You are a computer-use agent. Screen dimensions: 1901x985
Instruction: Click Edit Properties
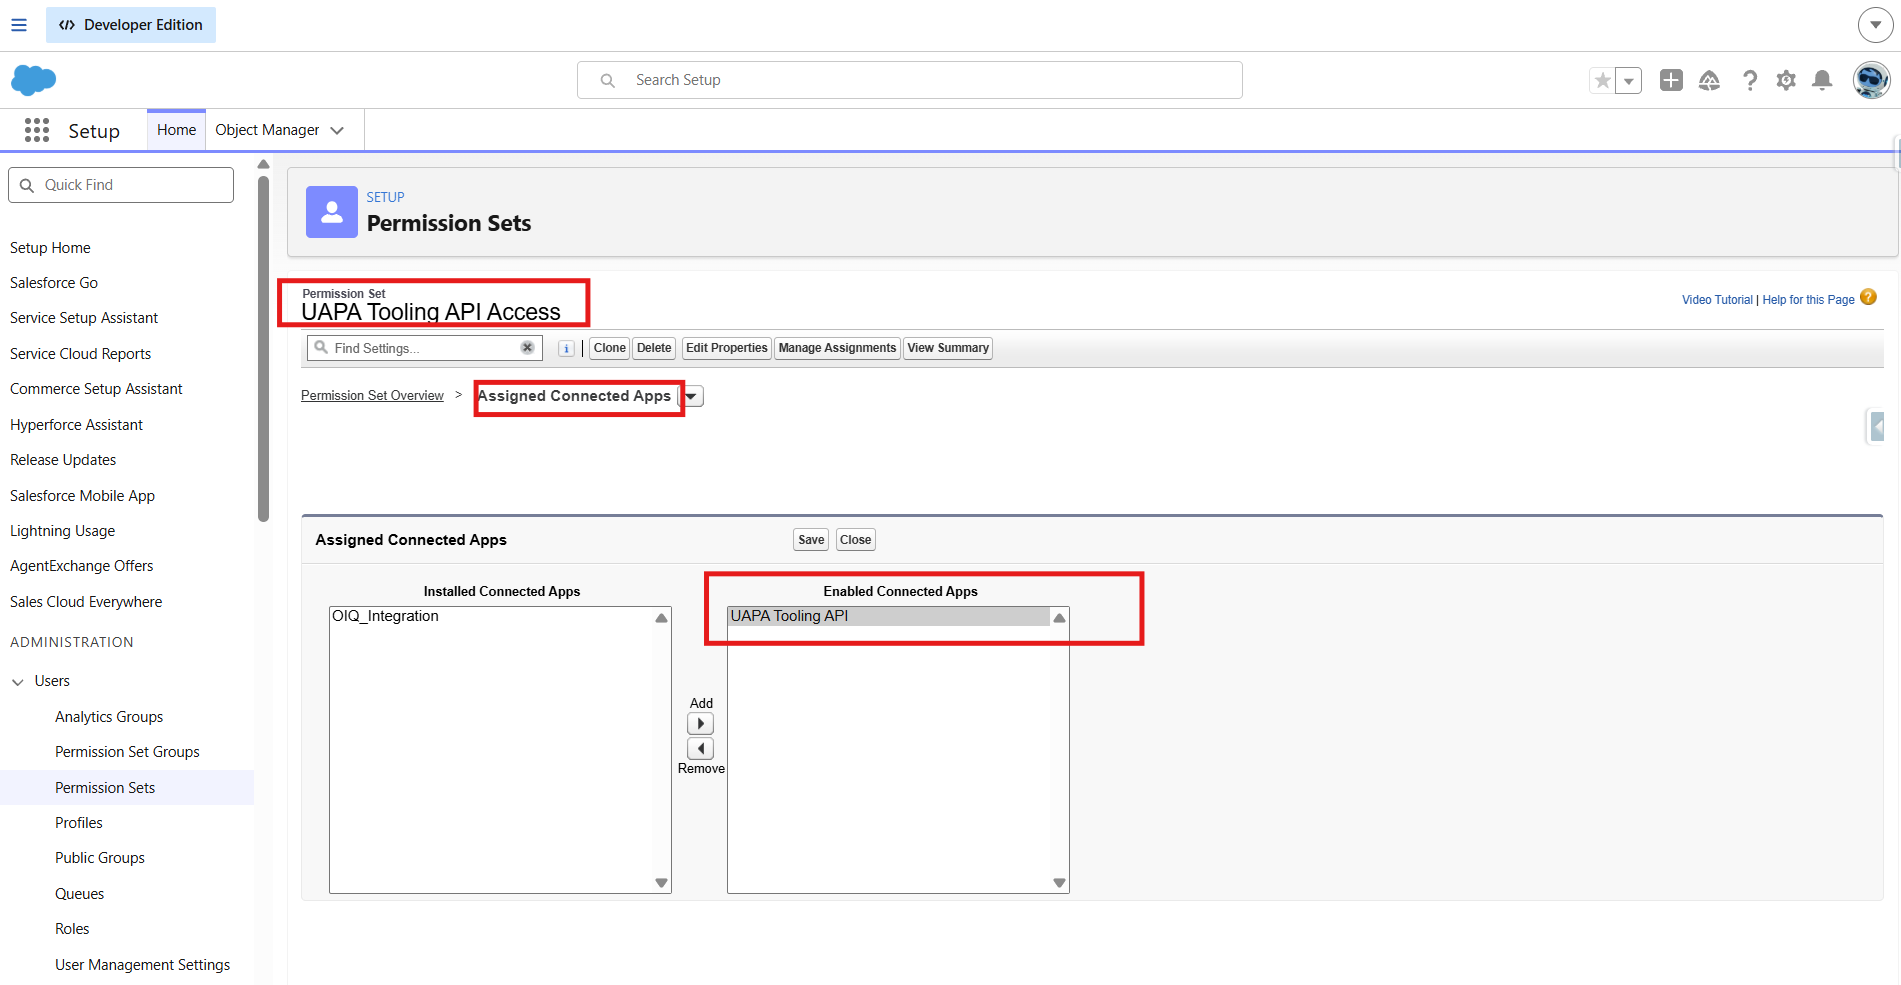[x=726, y=348]
